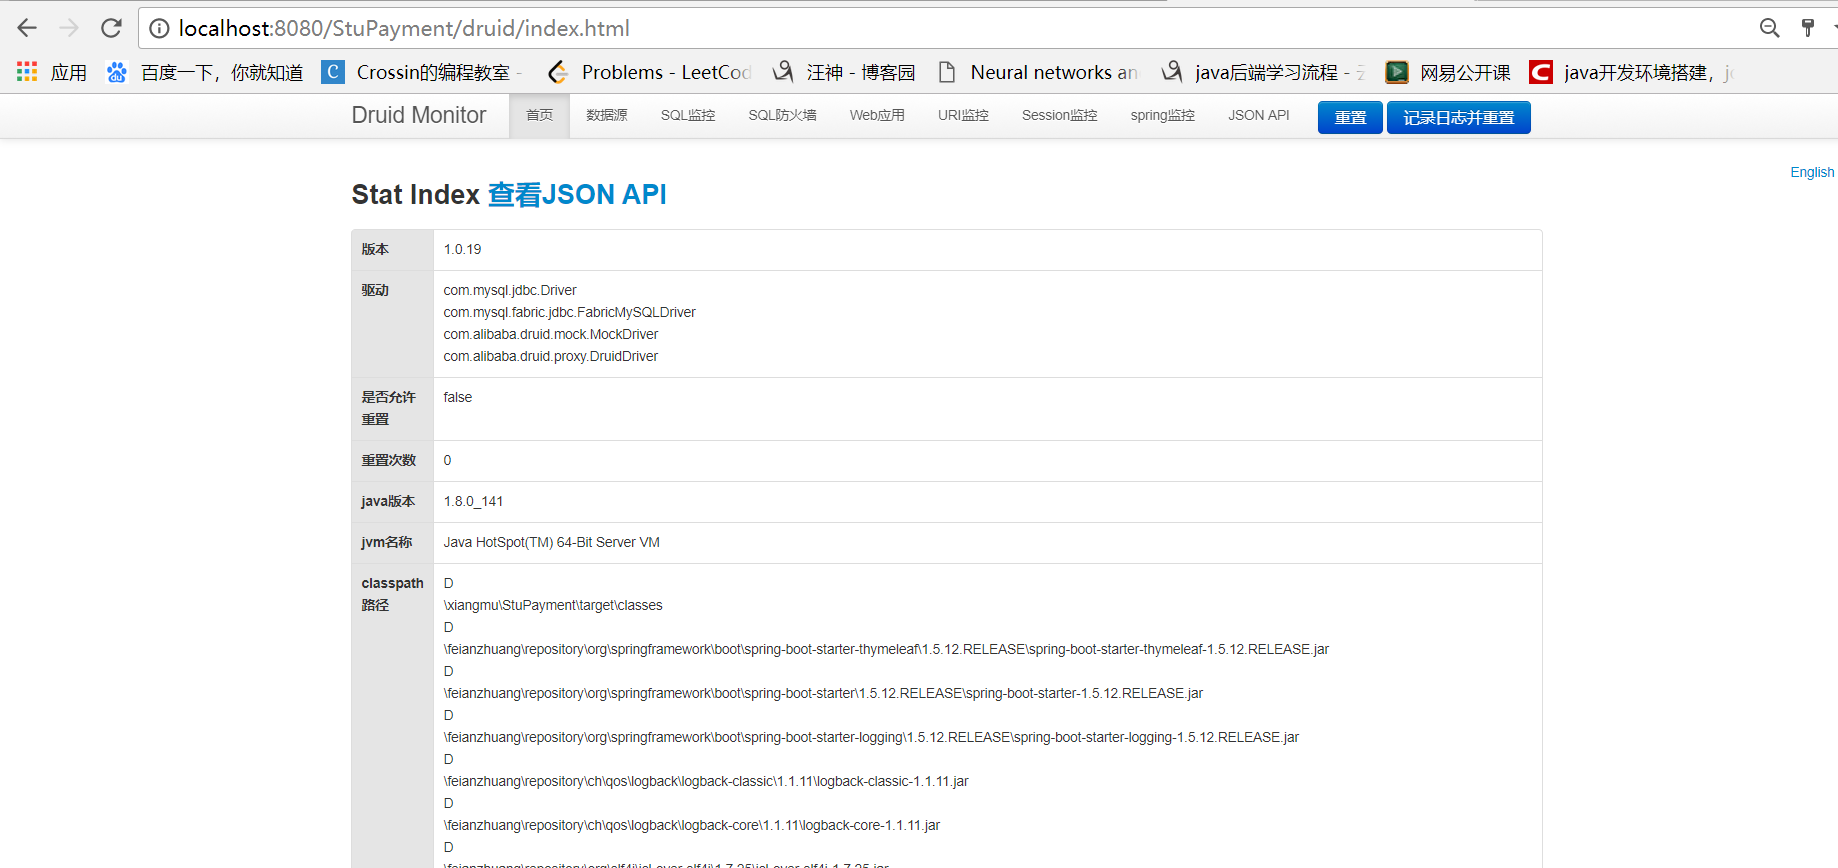Click the \xiangmu\StuPayment\target\classes path
Image resolution: width=1838 pixels, height=868 pixels.
click(x=553, y=605)
